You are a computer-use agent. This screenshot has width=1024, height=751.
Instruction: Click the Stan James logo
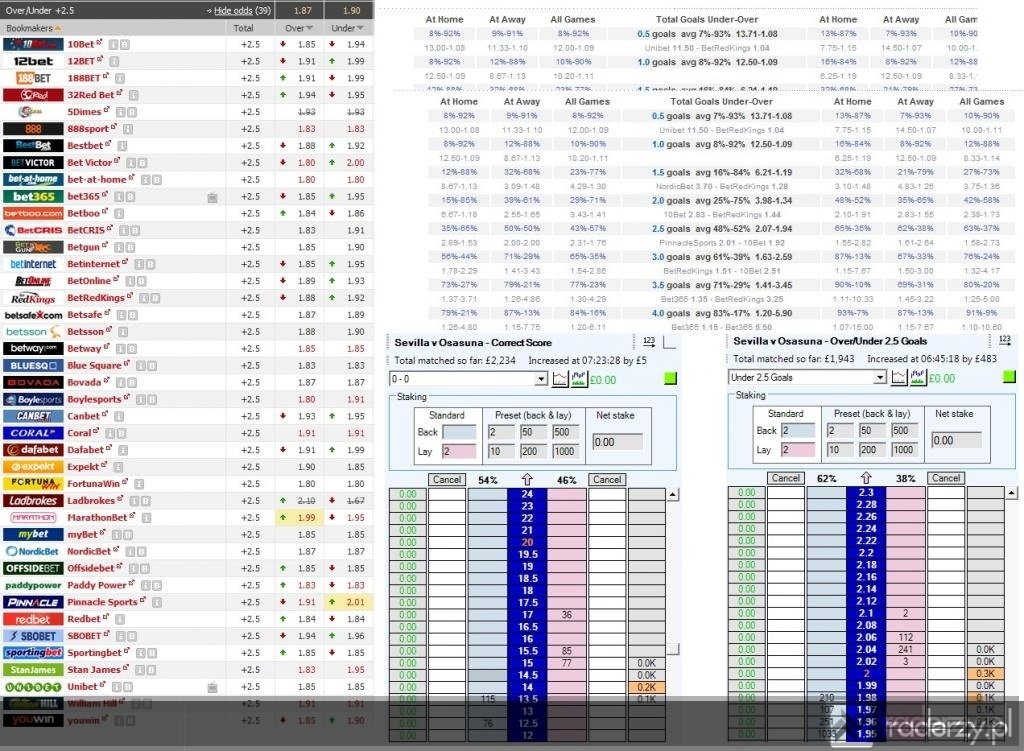click(x=33, y=670)
